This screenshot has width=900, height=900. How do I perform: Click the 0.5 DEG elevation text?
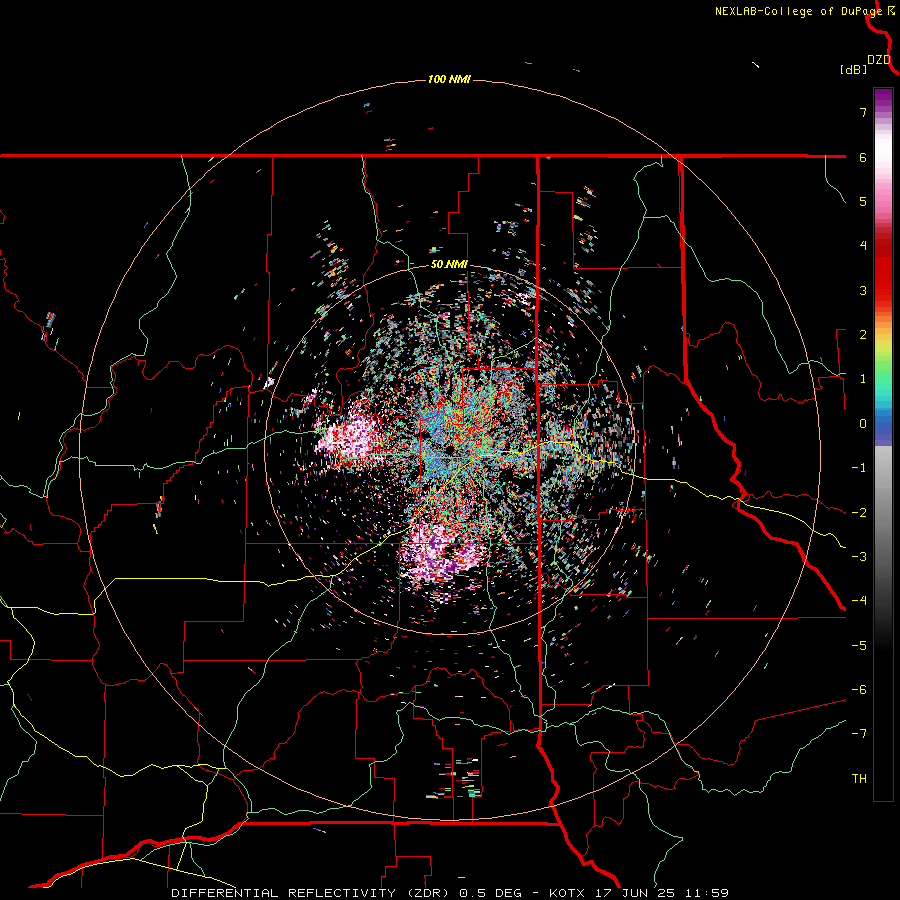pyautogui.click(x=491, y=893)
